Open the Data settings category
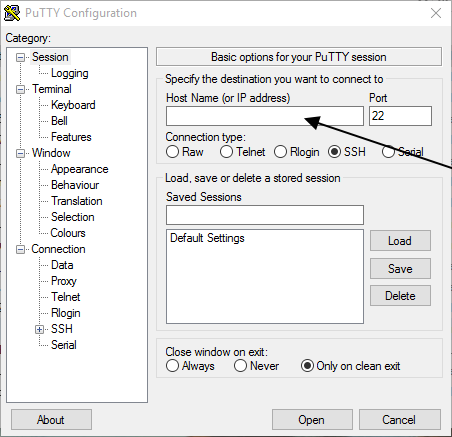Screen dimensions: 452x437 (x=62, y=265)
